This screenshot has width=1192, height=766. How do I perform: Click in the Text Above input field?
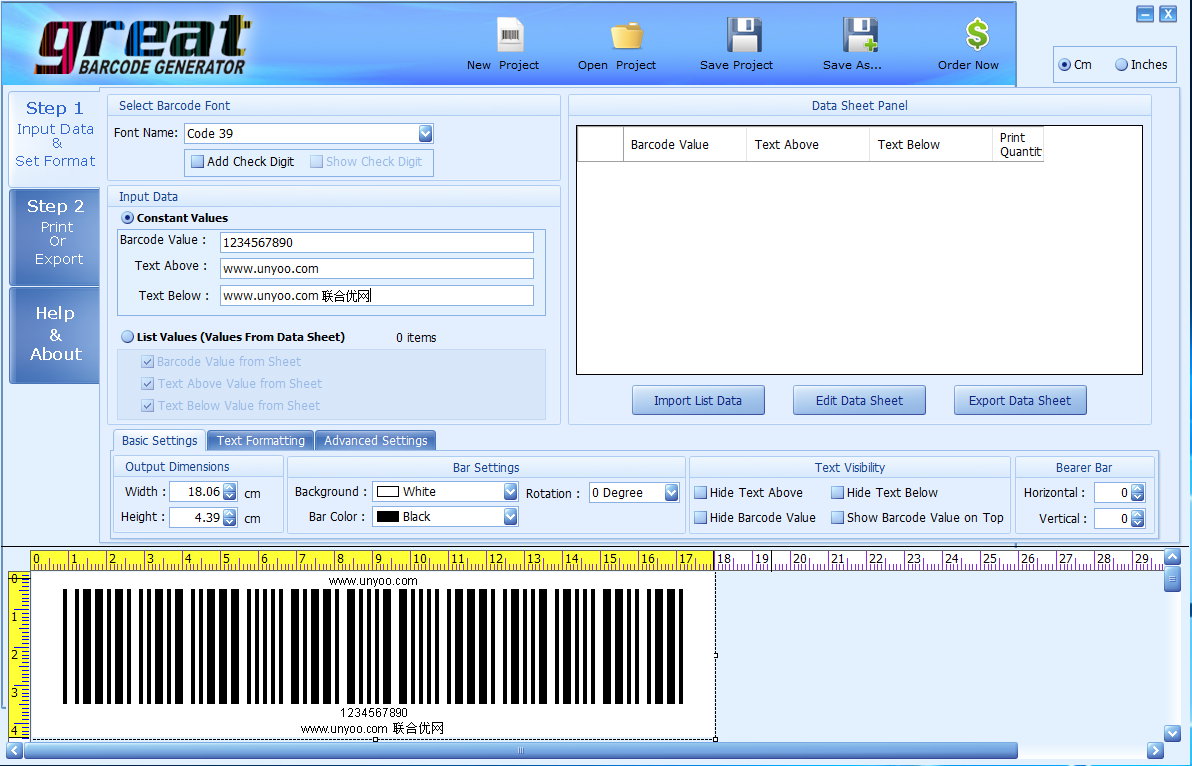click(376, 268)
